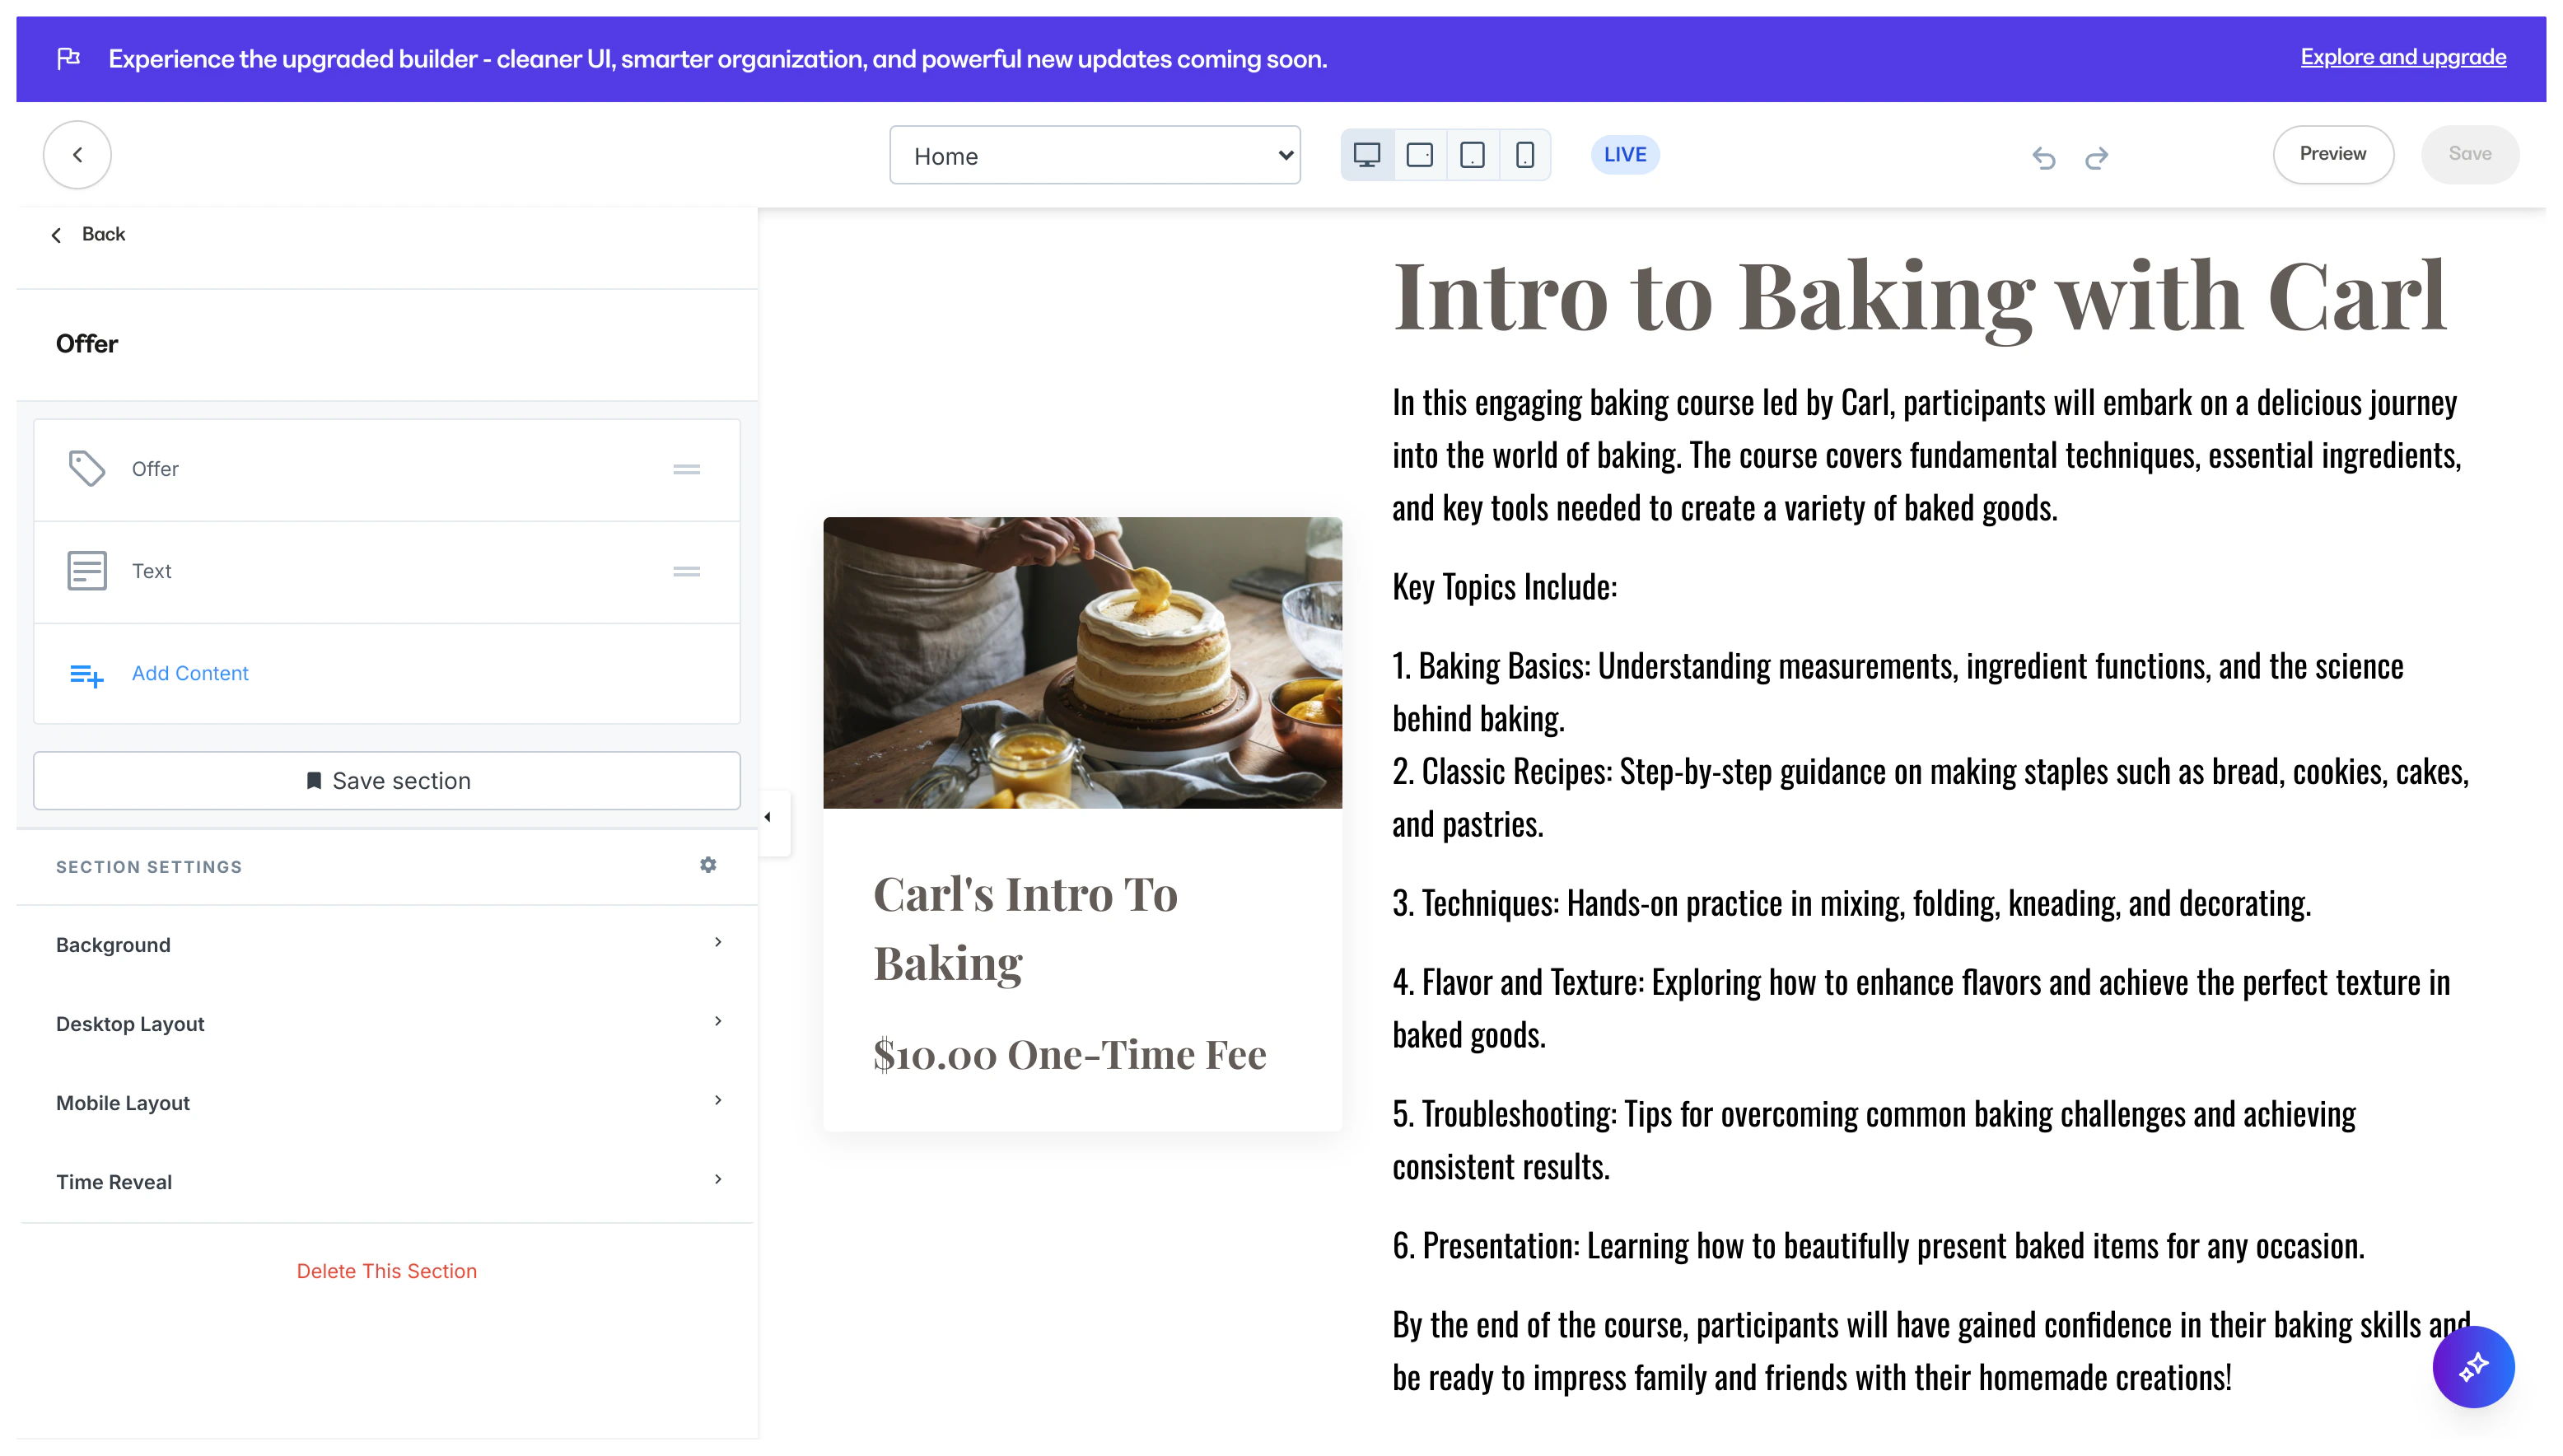Viewport: 2563px width, 1456px height.
Task: Select the portrait tablet view icon
Action: pos(1472,155)
